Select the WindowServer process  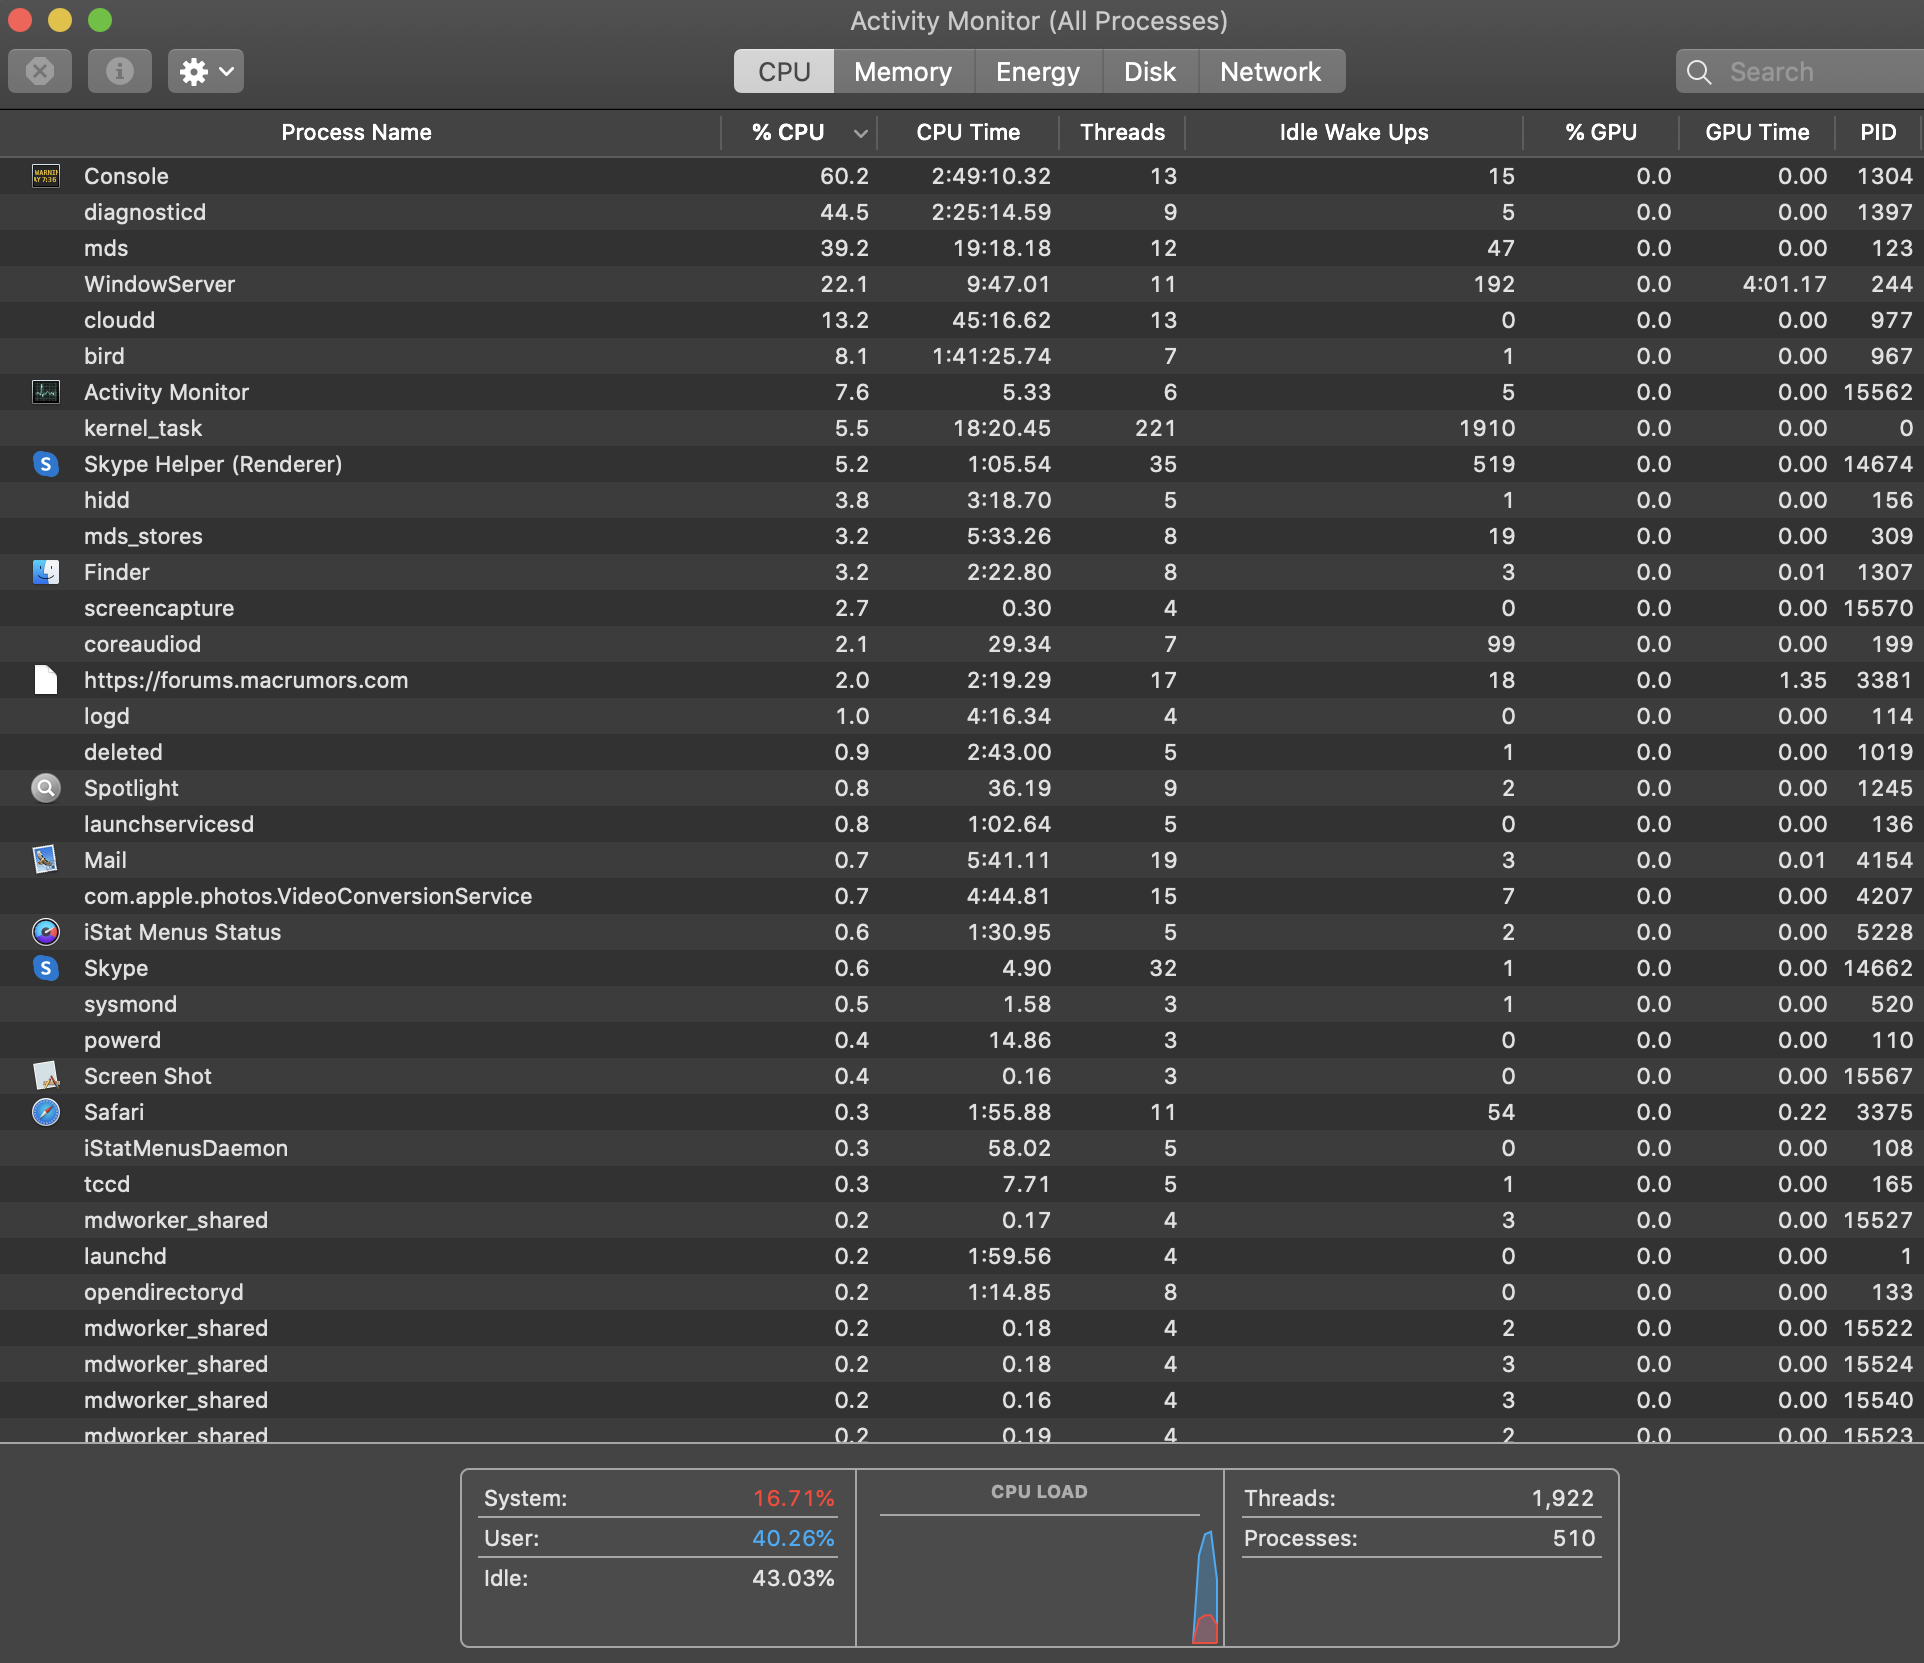pos(962,284)
